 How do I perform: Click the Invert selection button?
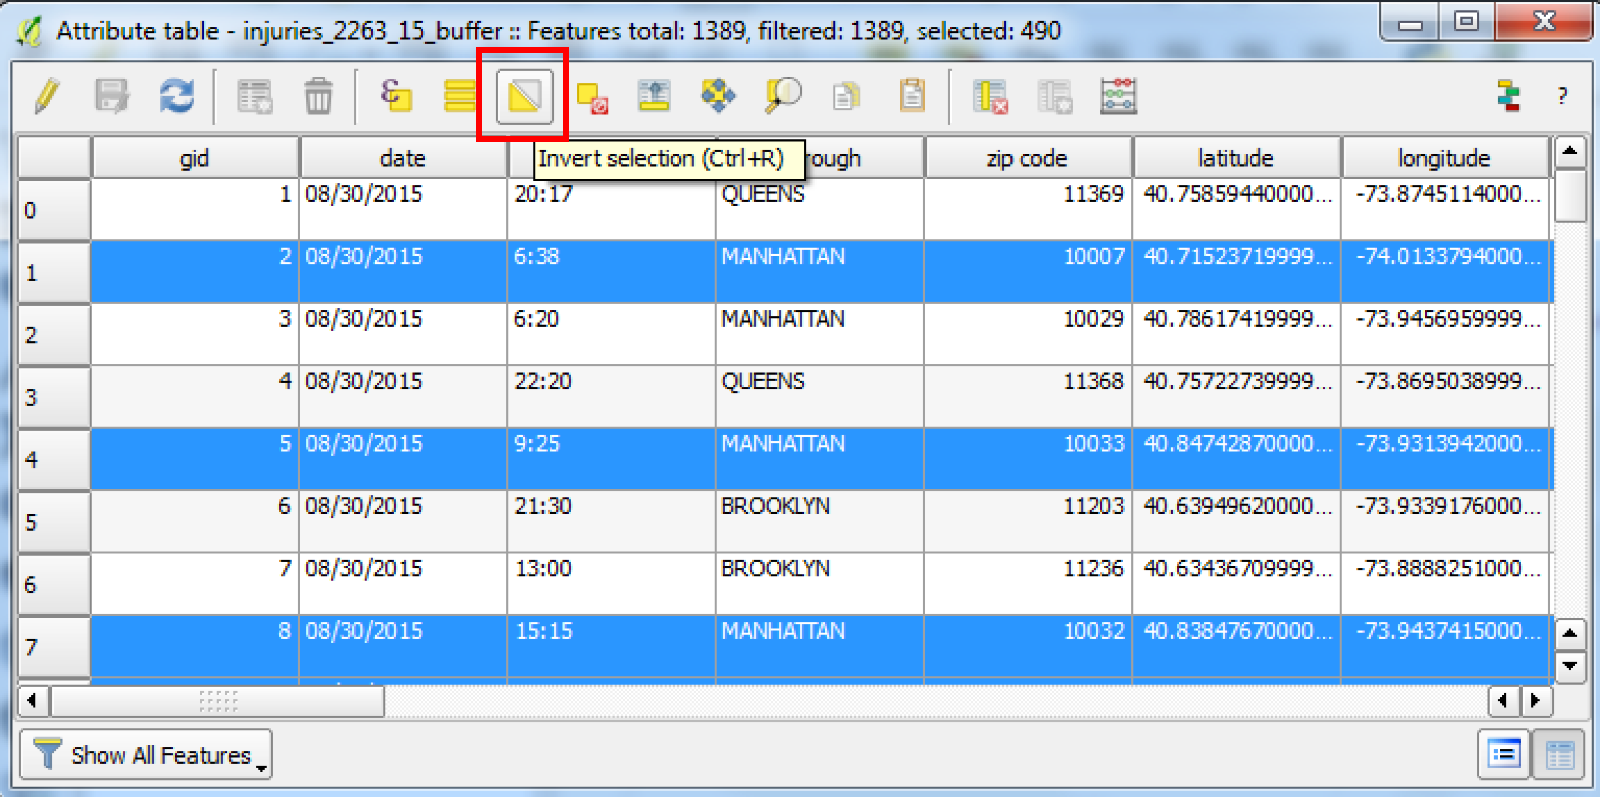[x=524, y=97]
